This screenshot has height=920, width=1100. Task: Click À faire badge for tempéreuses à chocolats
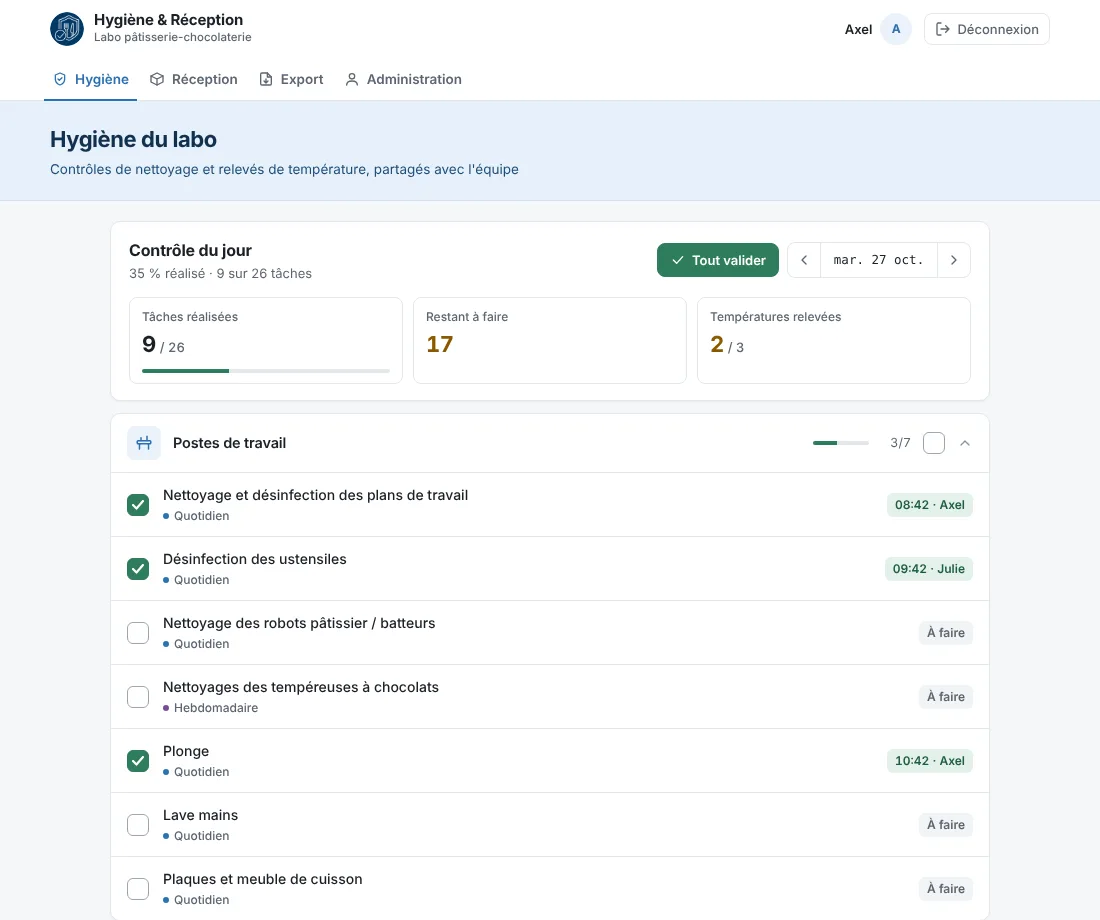coord(946,697)
